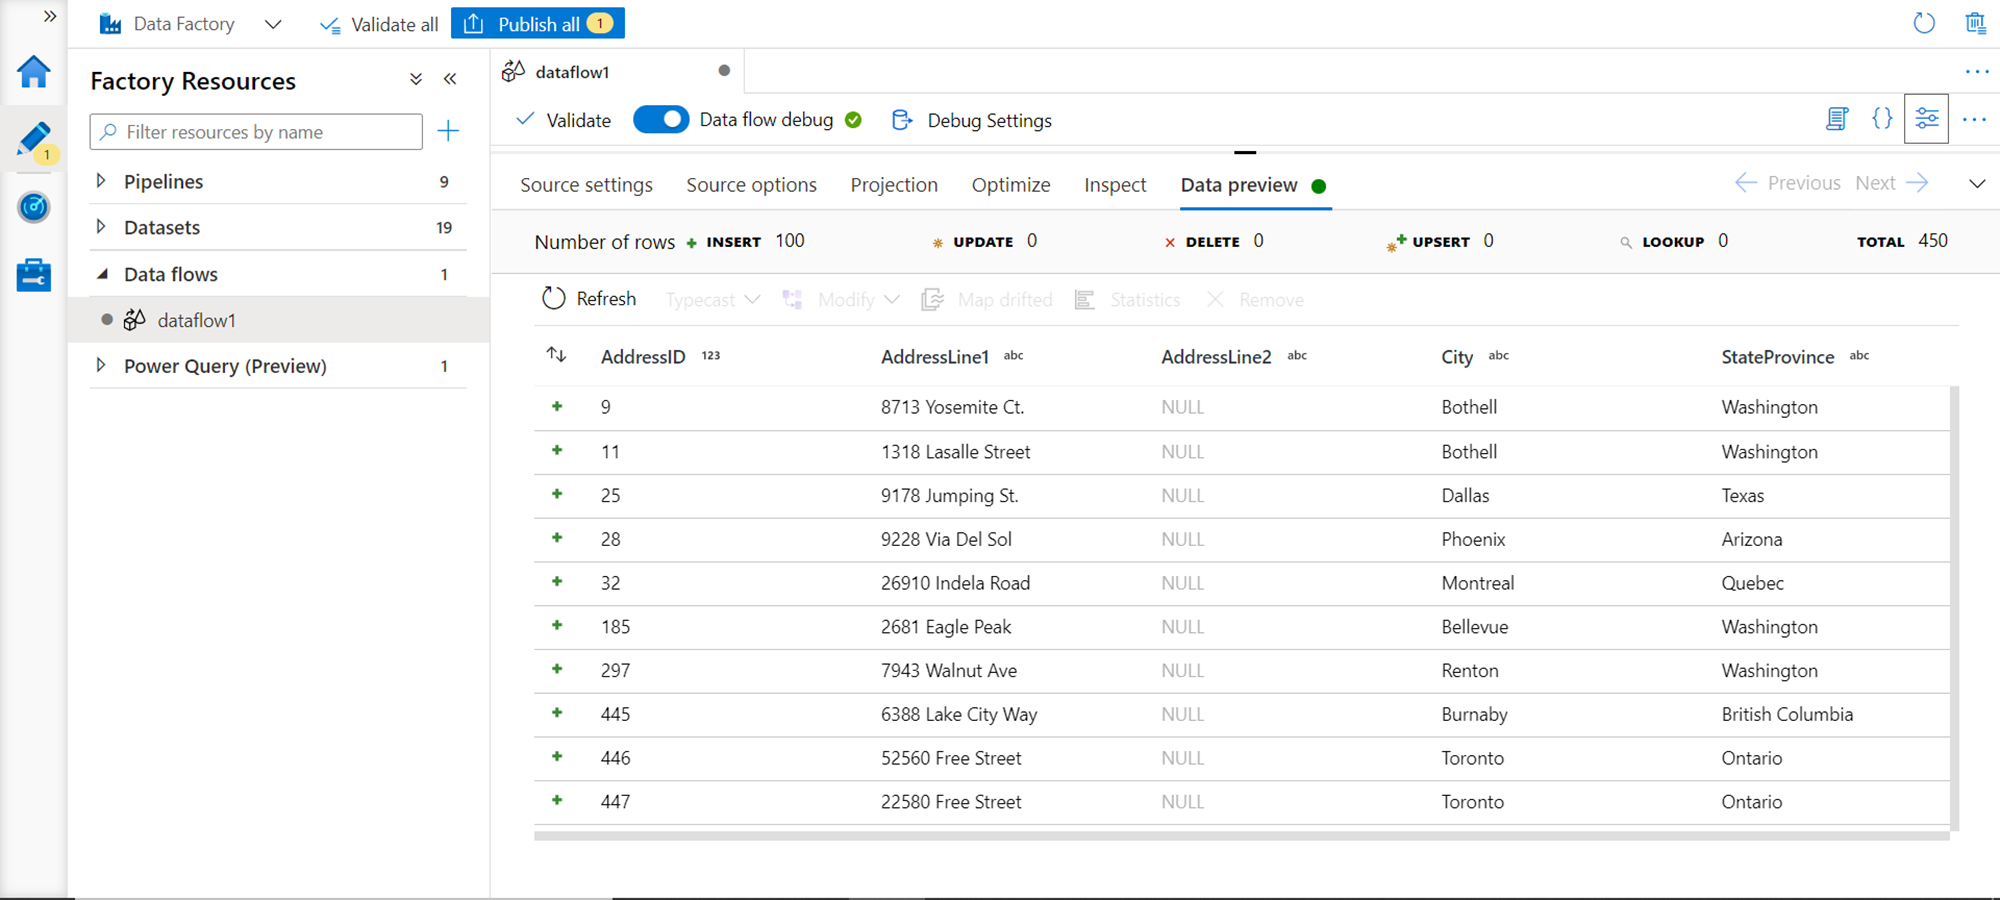The width and height of the screenshot is (2000, 900).
Task: Toggle Data flow debug switch off
Action: click(x=661, y=120)
